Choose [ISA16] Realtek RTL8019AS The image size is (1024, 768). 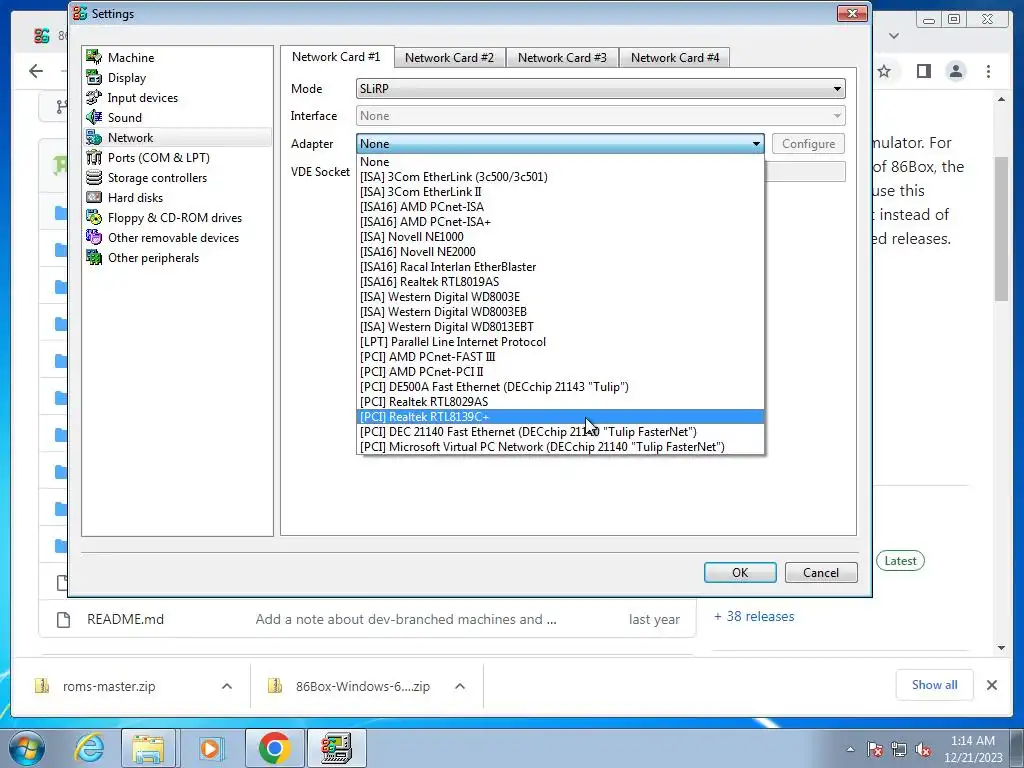(x=560, y=282)
